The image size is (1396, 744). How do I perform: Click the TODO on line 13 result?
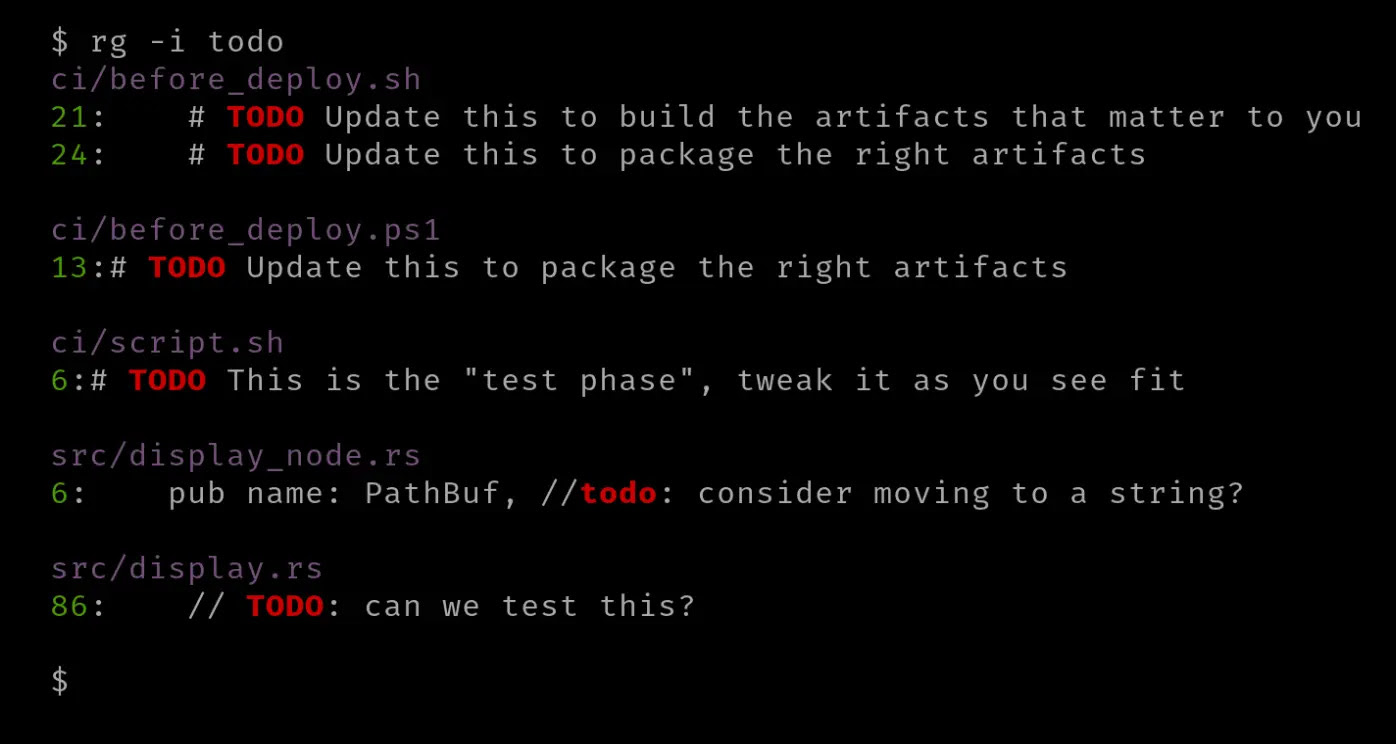click(187, 268)
